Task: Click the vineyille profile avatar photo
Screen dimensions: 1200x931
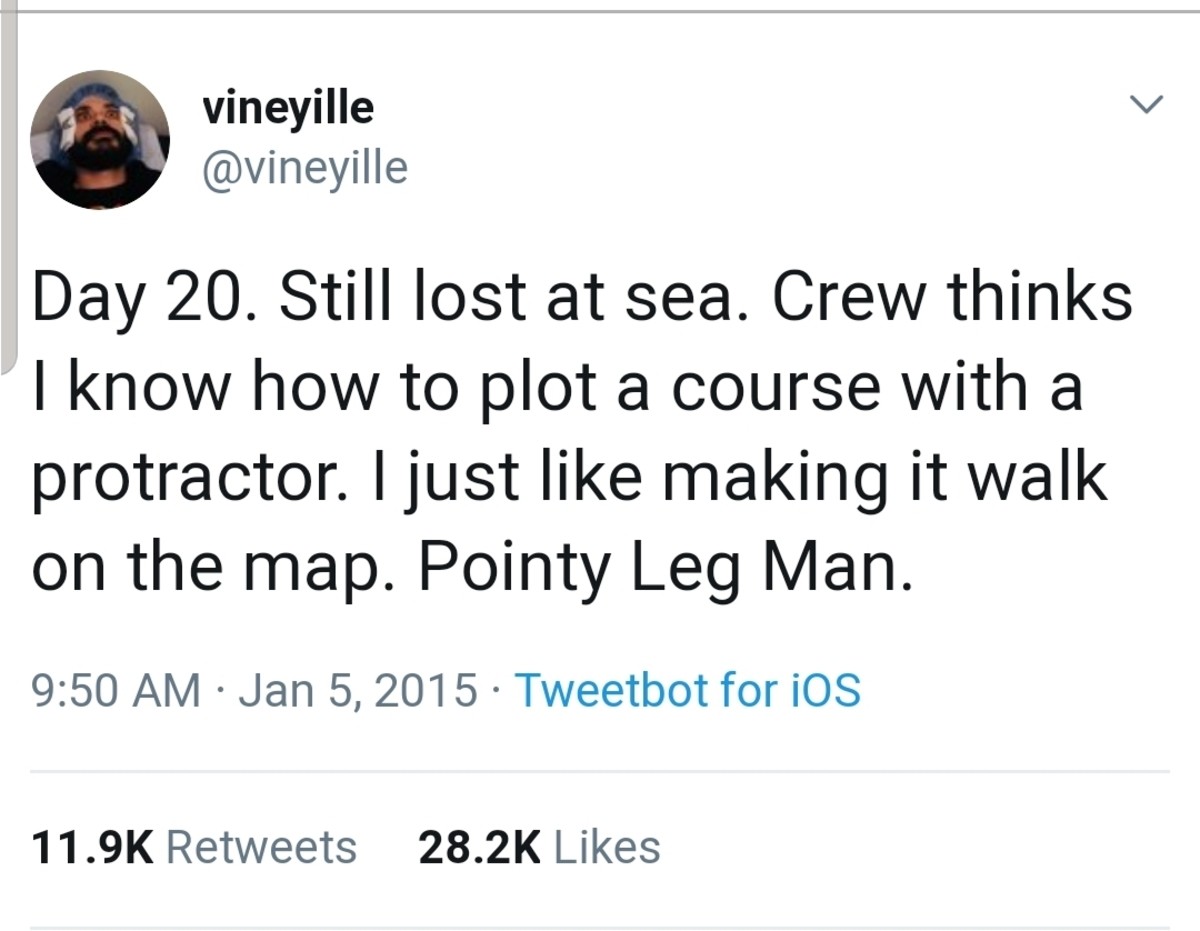Action: click(x=99, y=140)
